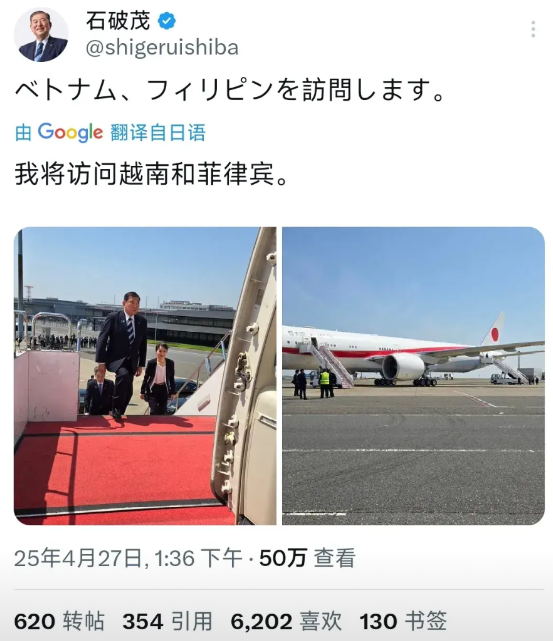553x641 pixels.
Task: Open the profile avatar photo
Action: [x=41, y=35]
